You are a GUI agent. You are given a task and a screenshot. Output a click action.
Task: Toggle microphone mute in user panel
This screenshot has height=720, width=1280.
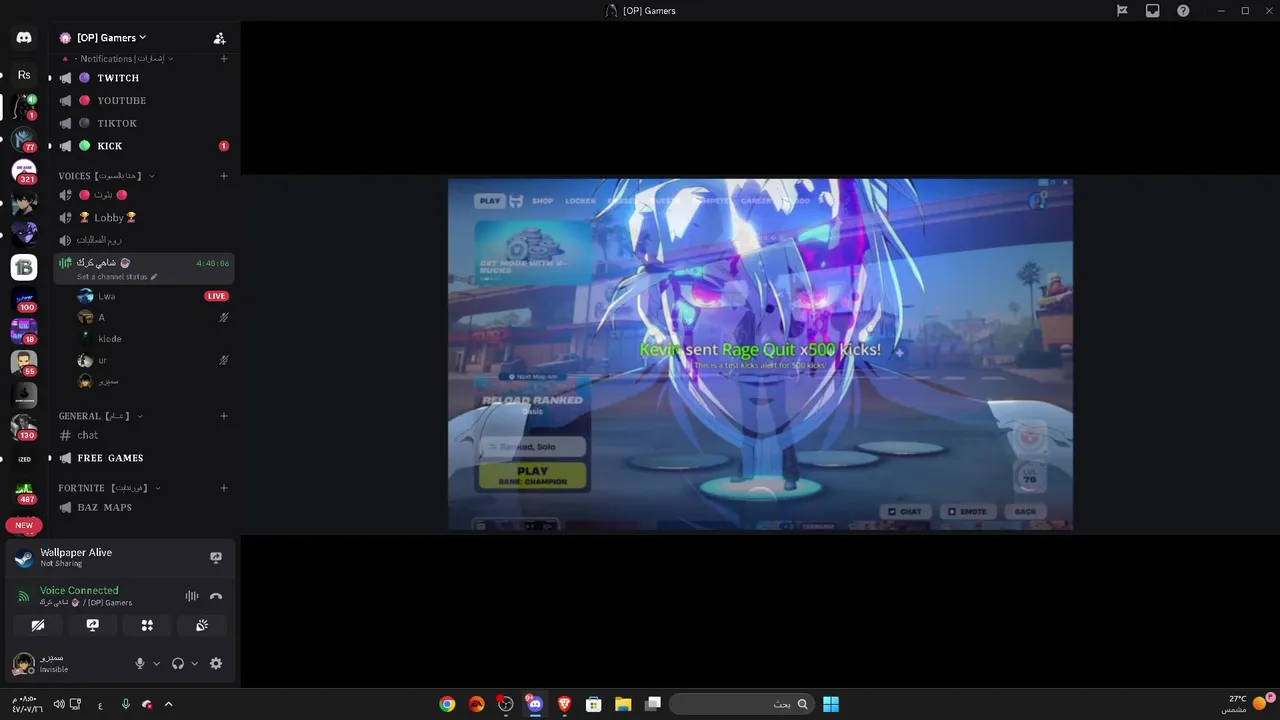click(140, 663)
